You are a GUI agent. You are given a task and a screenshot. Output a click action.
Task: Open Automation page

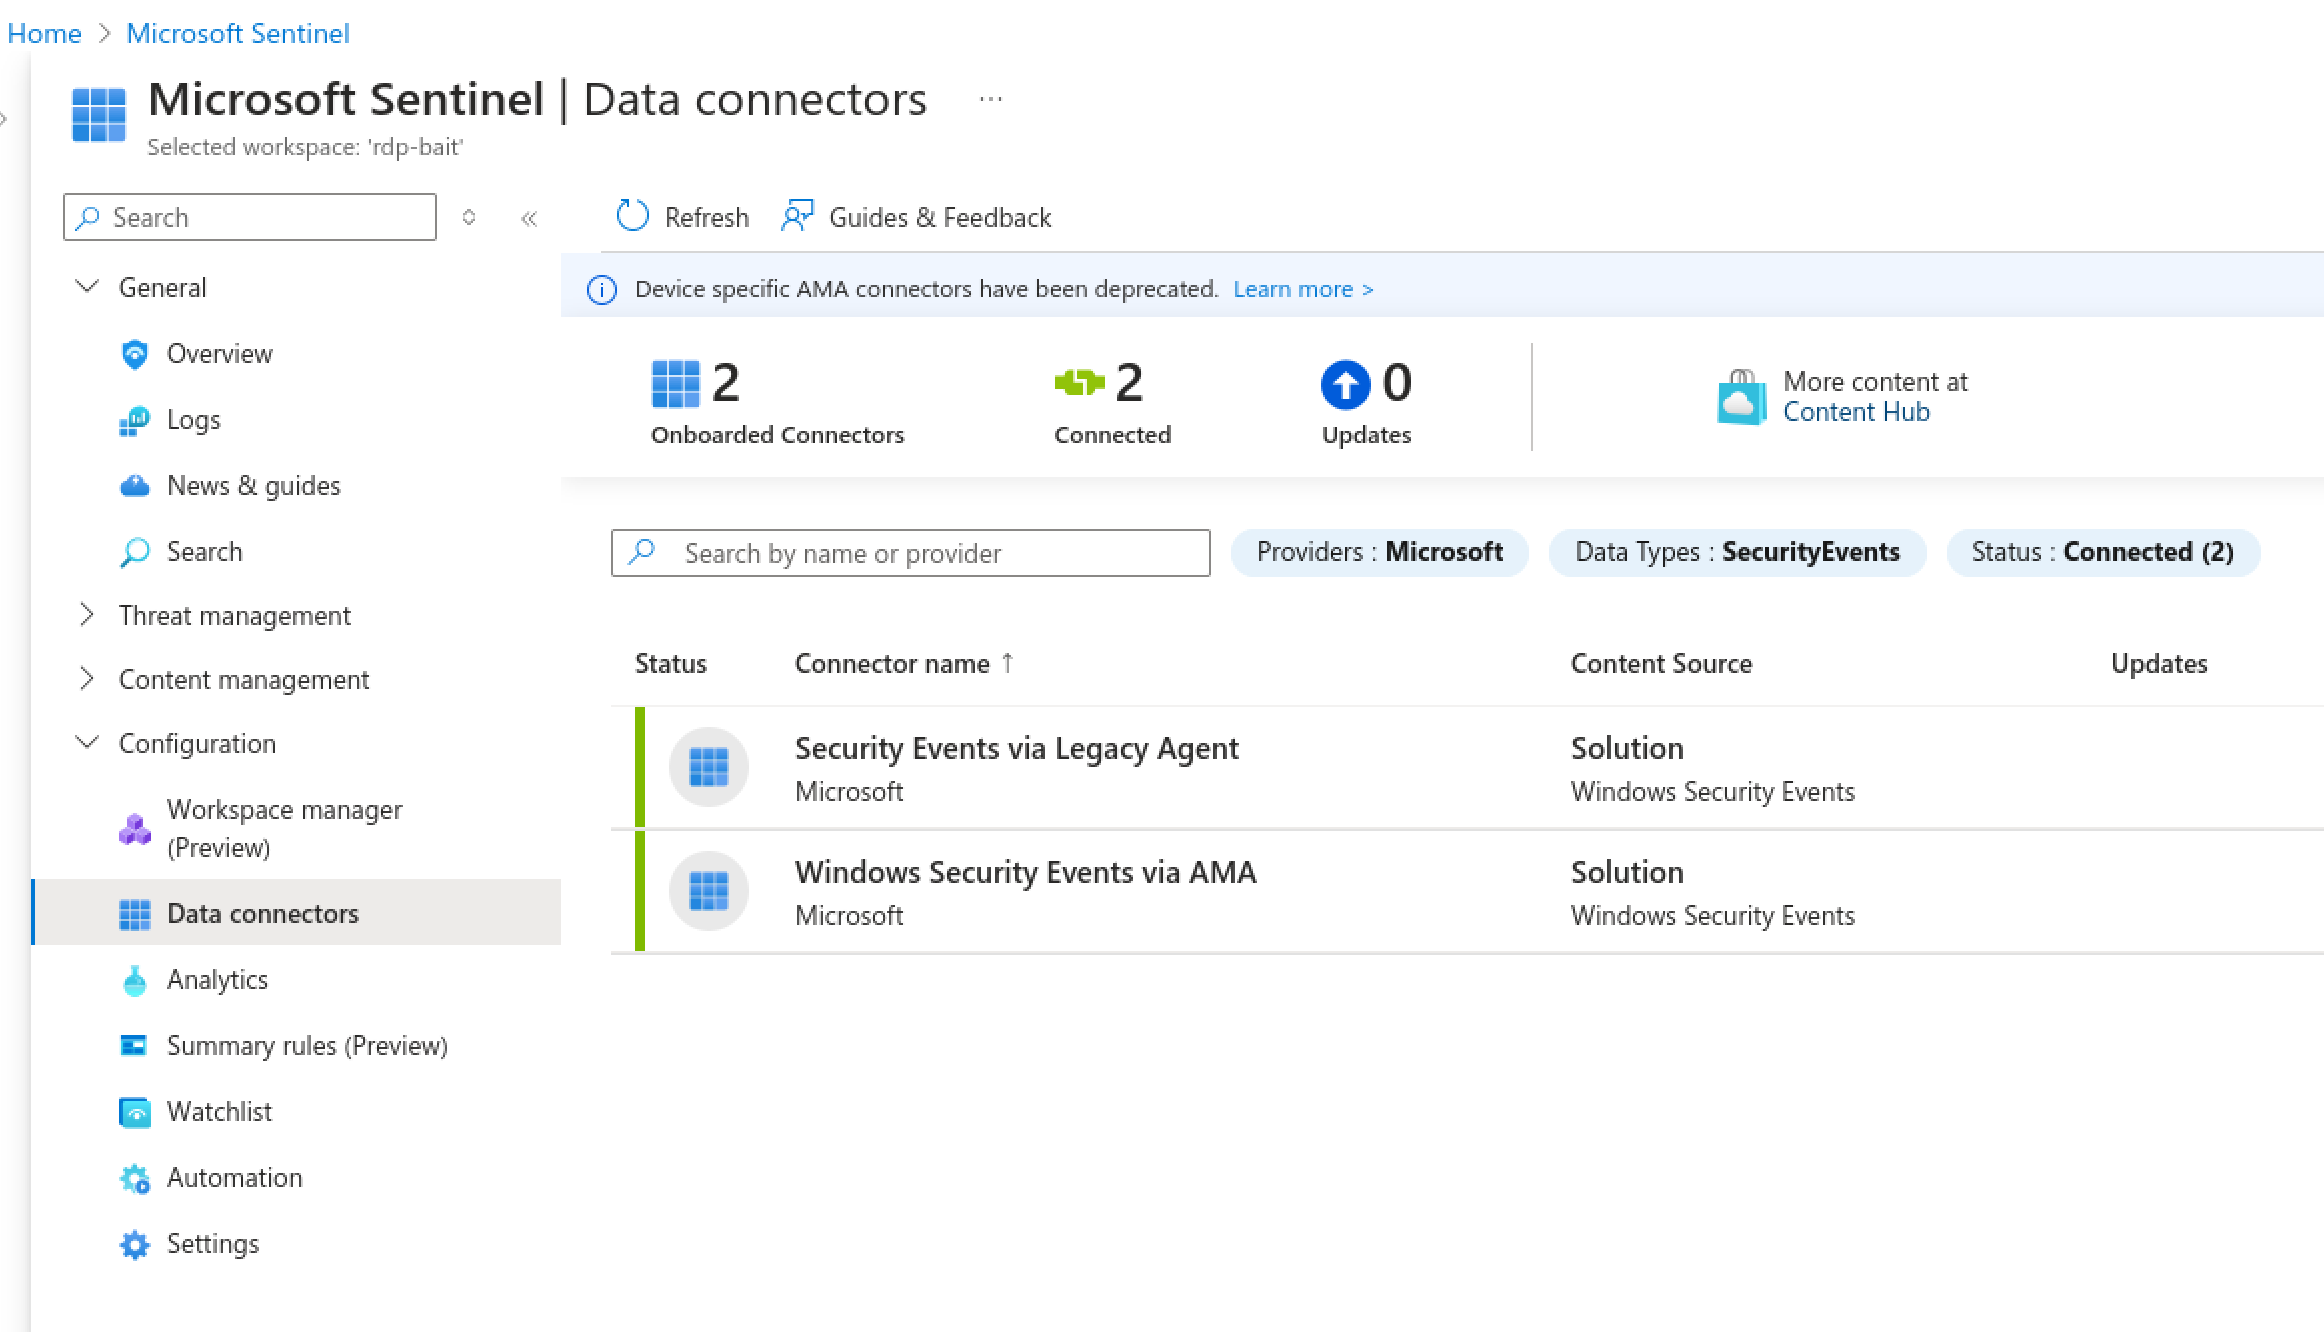coord(234,1178)
